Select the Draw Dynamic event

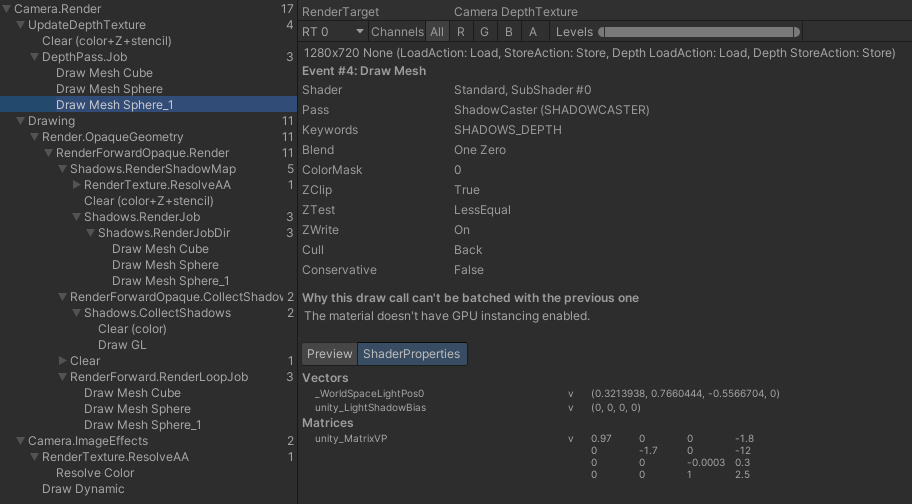point(83,489)
